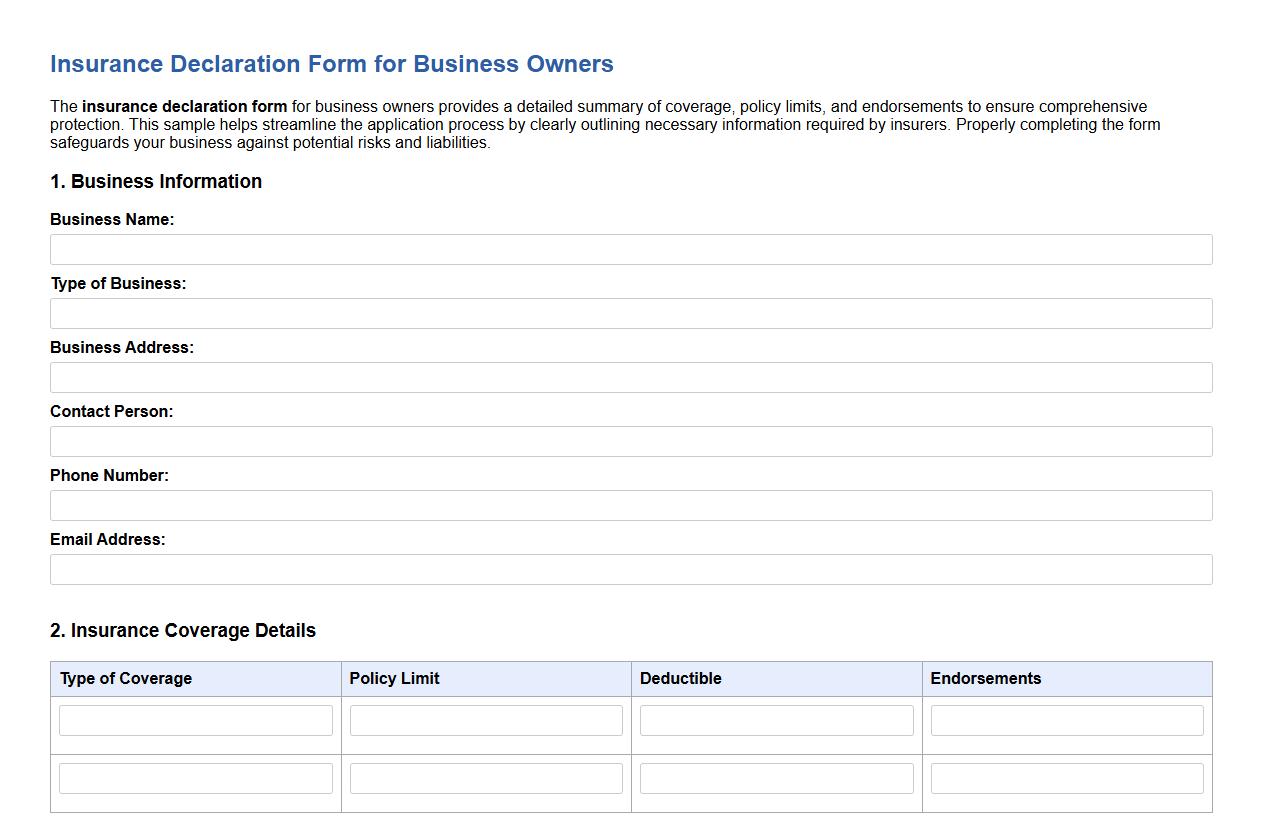The image size is (1263, 819).
Task: Select the second row Type of Coverage input
Action: [x=195, y=778]
